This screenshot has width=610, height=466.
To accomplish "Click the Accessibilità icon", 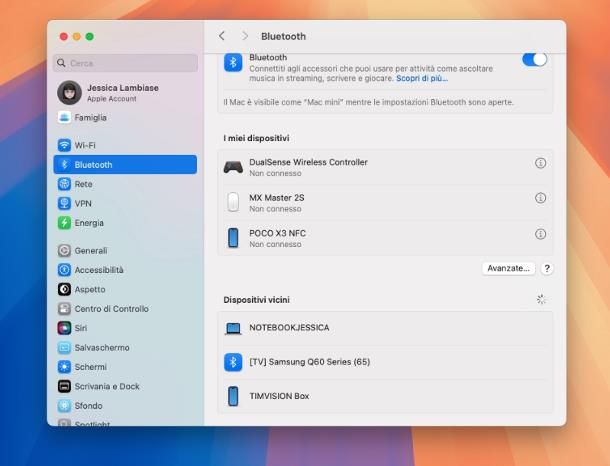I will [64, 270].
